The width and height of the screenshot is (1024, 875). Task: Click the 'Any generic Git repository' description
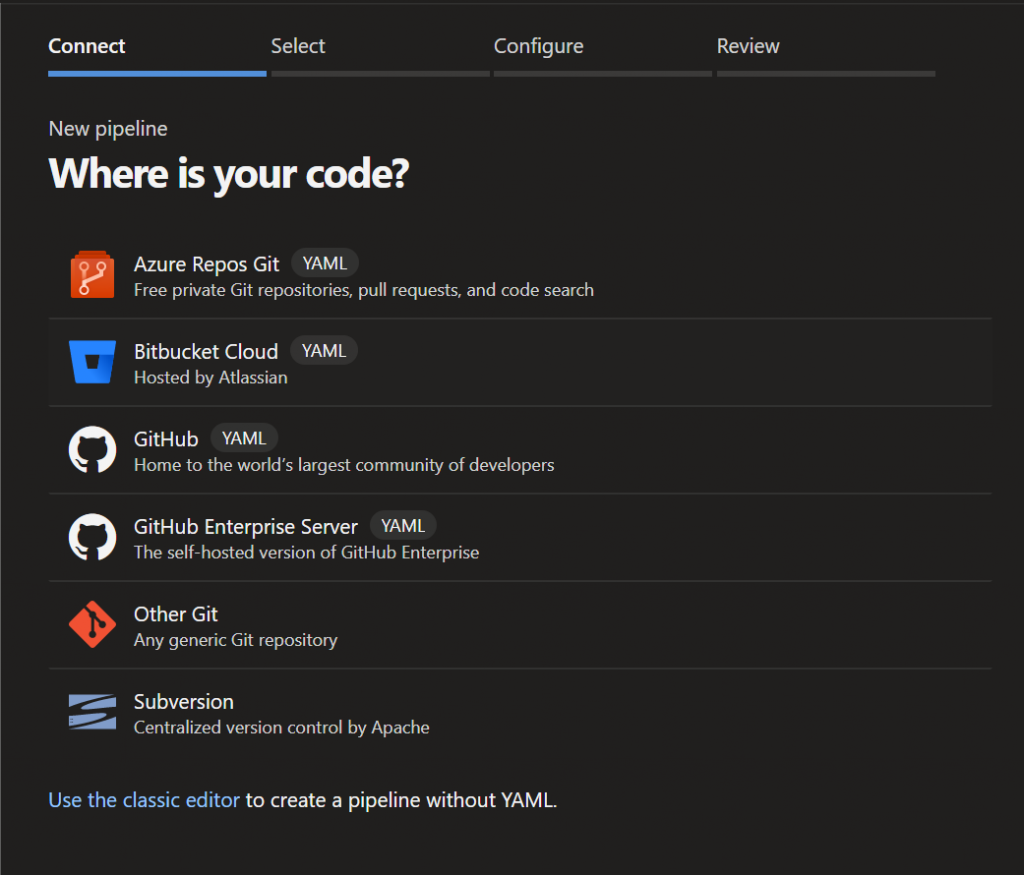point(236,640)
